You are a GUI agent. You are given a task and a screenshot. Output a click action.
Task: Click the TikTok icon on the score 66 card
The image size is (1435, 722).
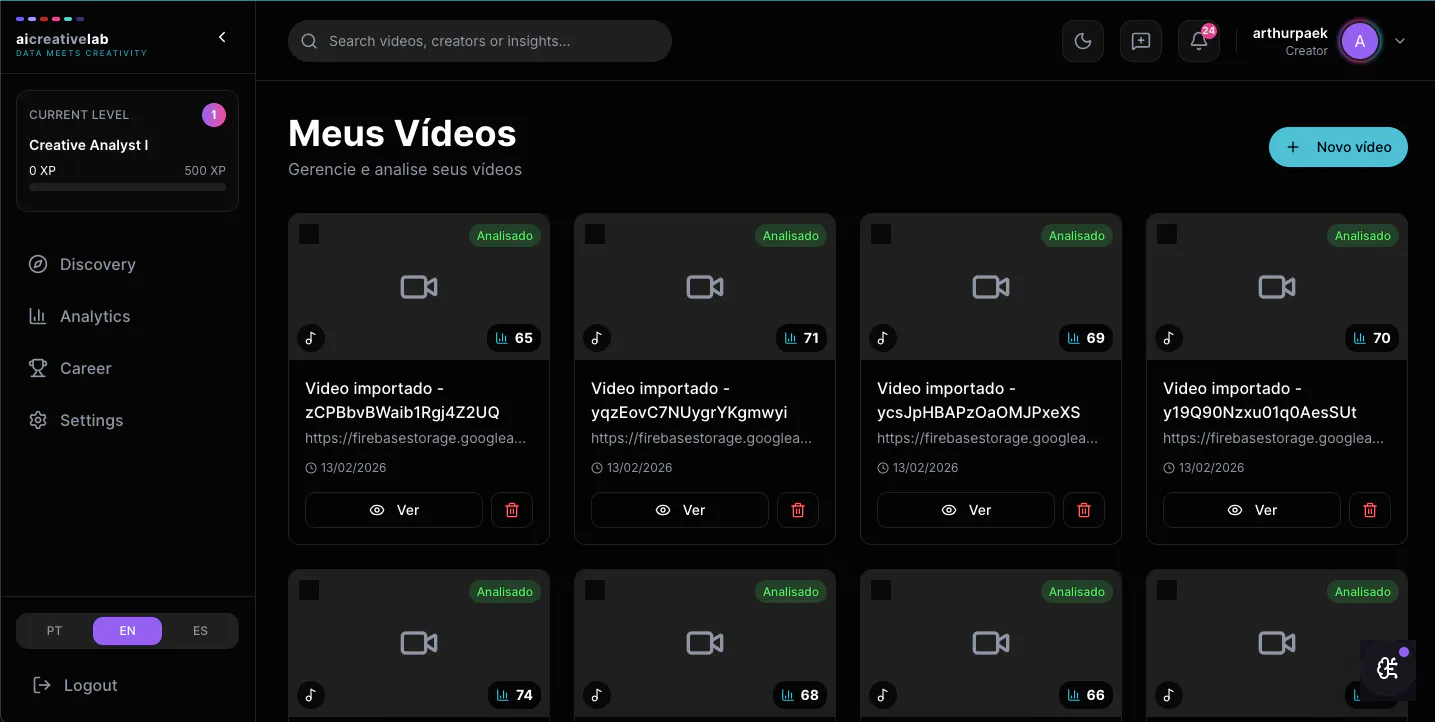click(x=883, y=694)
